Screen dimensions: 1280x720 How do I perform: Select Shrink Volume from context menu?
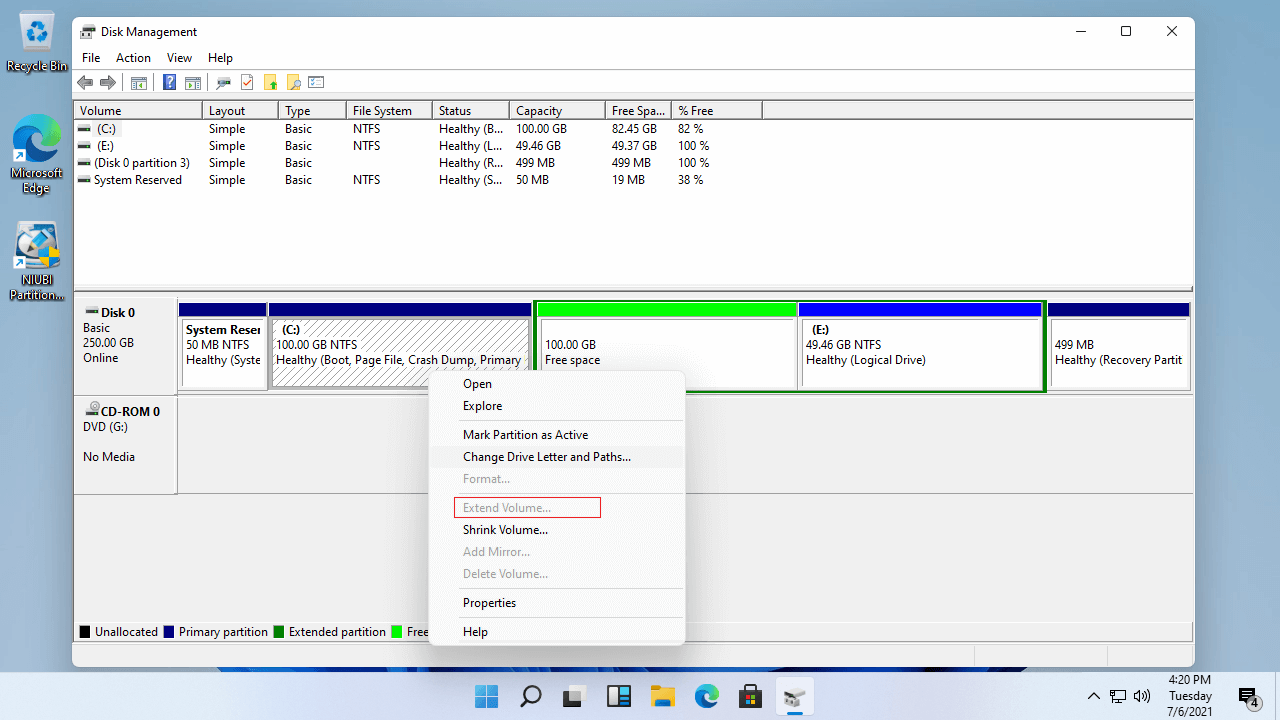tap(505, 530)
